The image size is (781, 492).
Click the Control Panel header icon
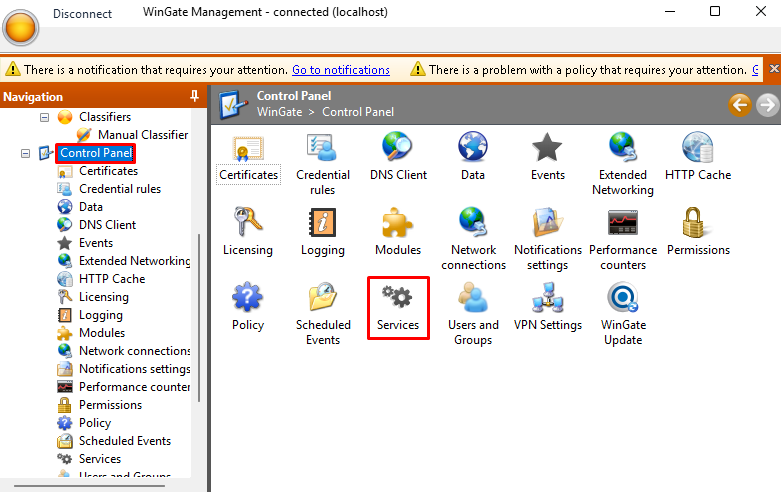tap(233, 104)
